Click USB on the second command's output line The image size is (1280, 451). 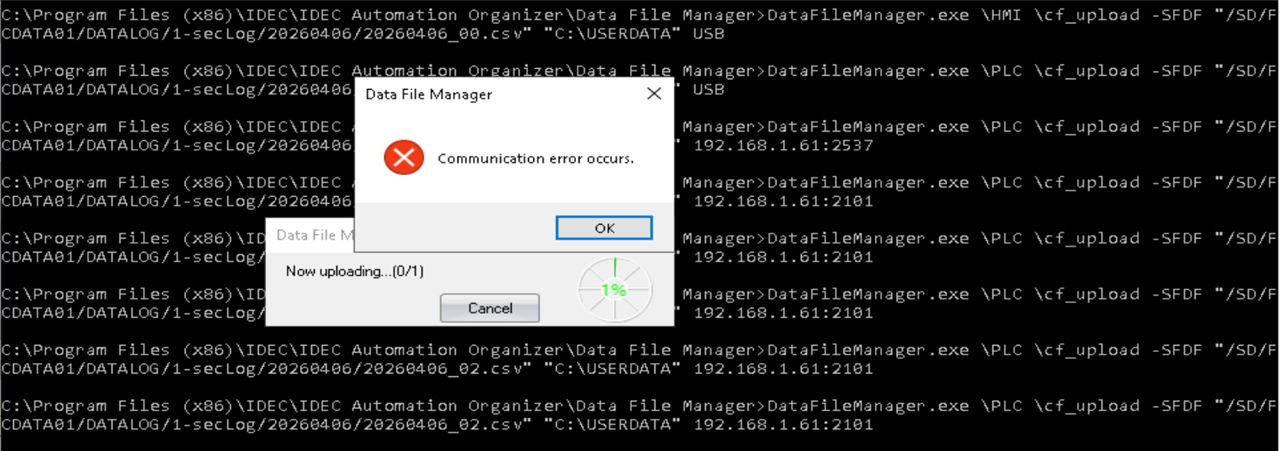(708, 89)
